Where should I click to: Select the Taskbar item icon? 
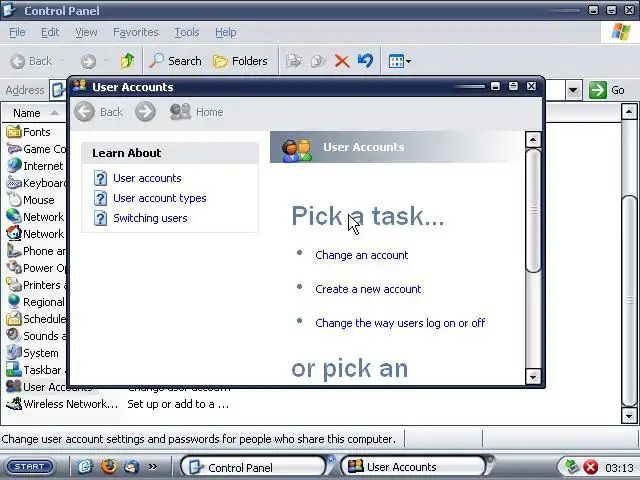(x=14, y=370)
